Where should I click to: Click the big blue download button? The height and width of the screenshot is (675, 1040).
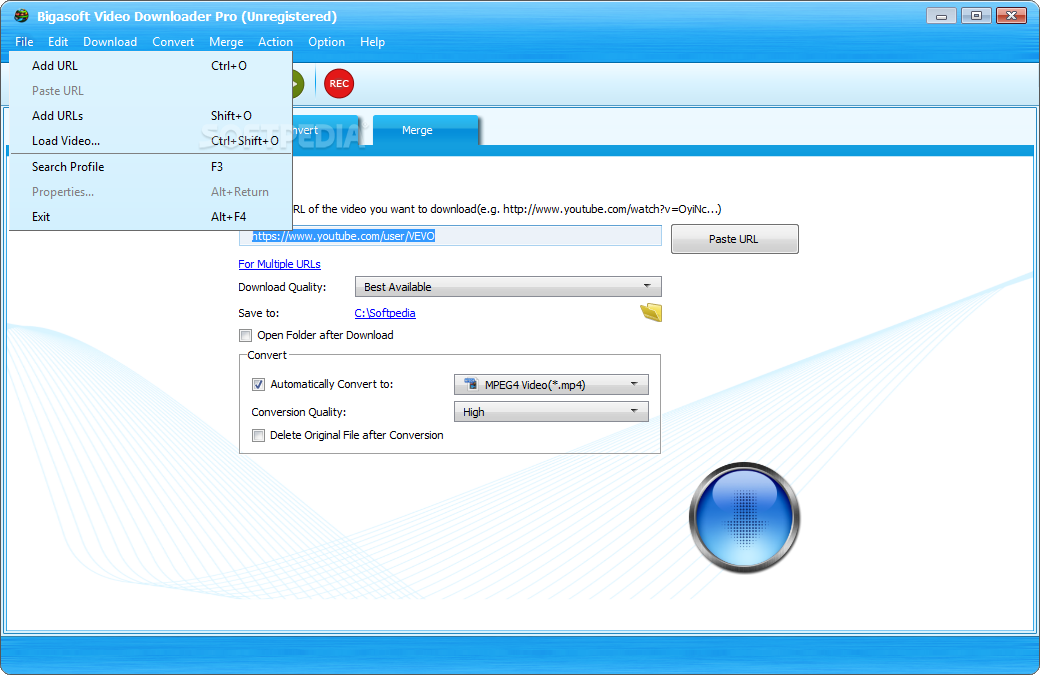744,518
